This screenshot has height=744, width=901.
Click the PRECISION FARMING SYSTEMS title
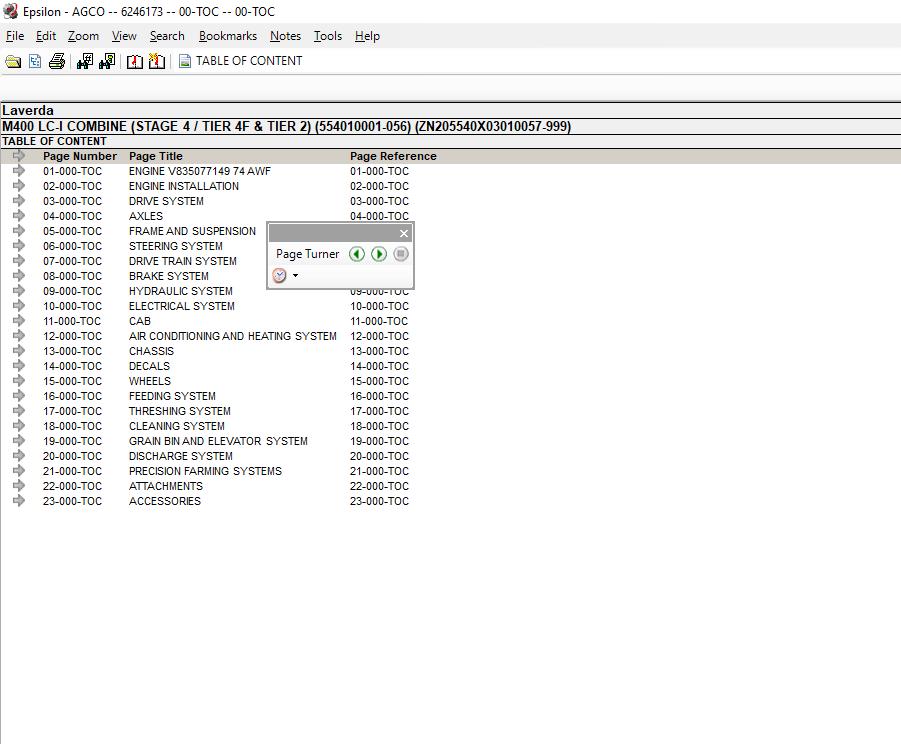tap(205, 471)
